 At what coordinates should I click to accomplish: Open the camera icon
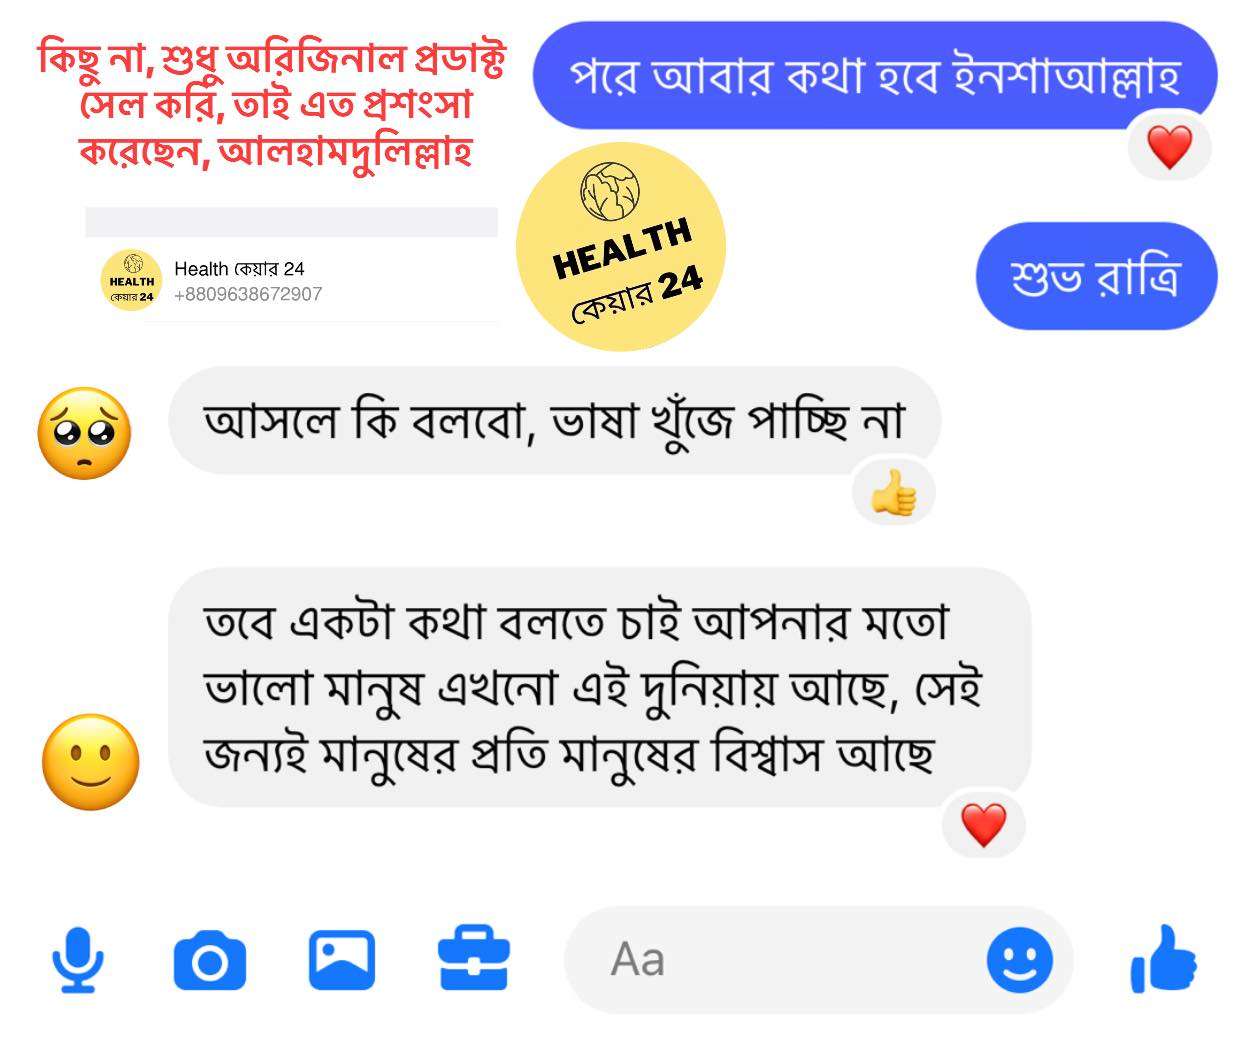point(209,960)
